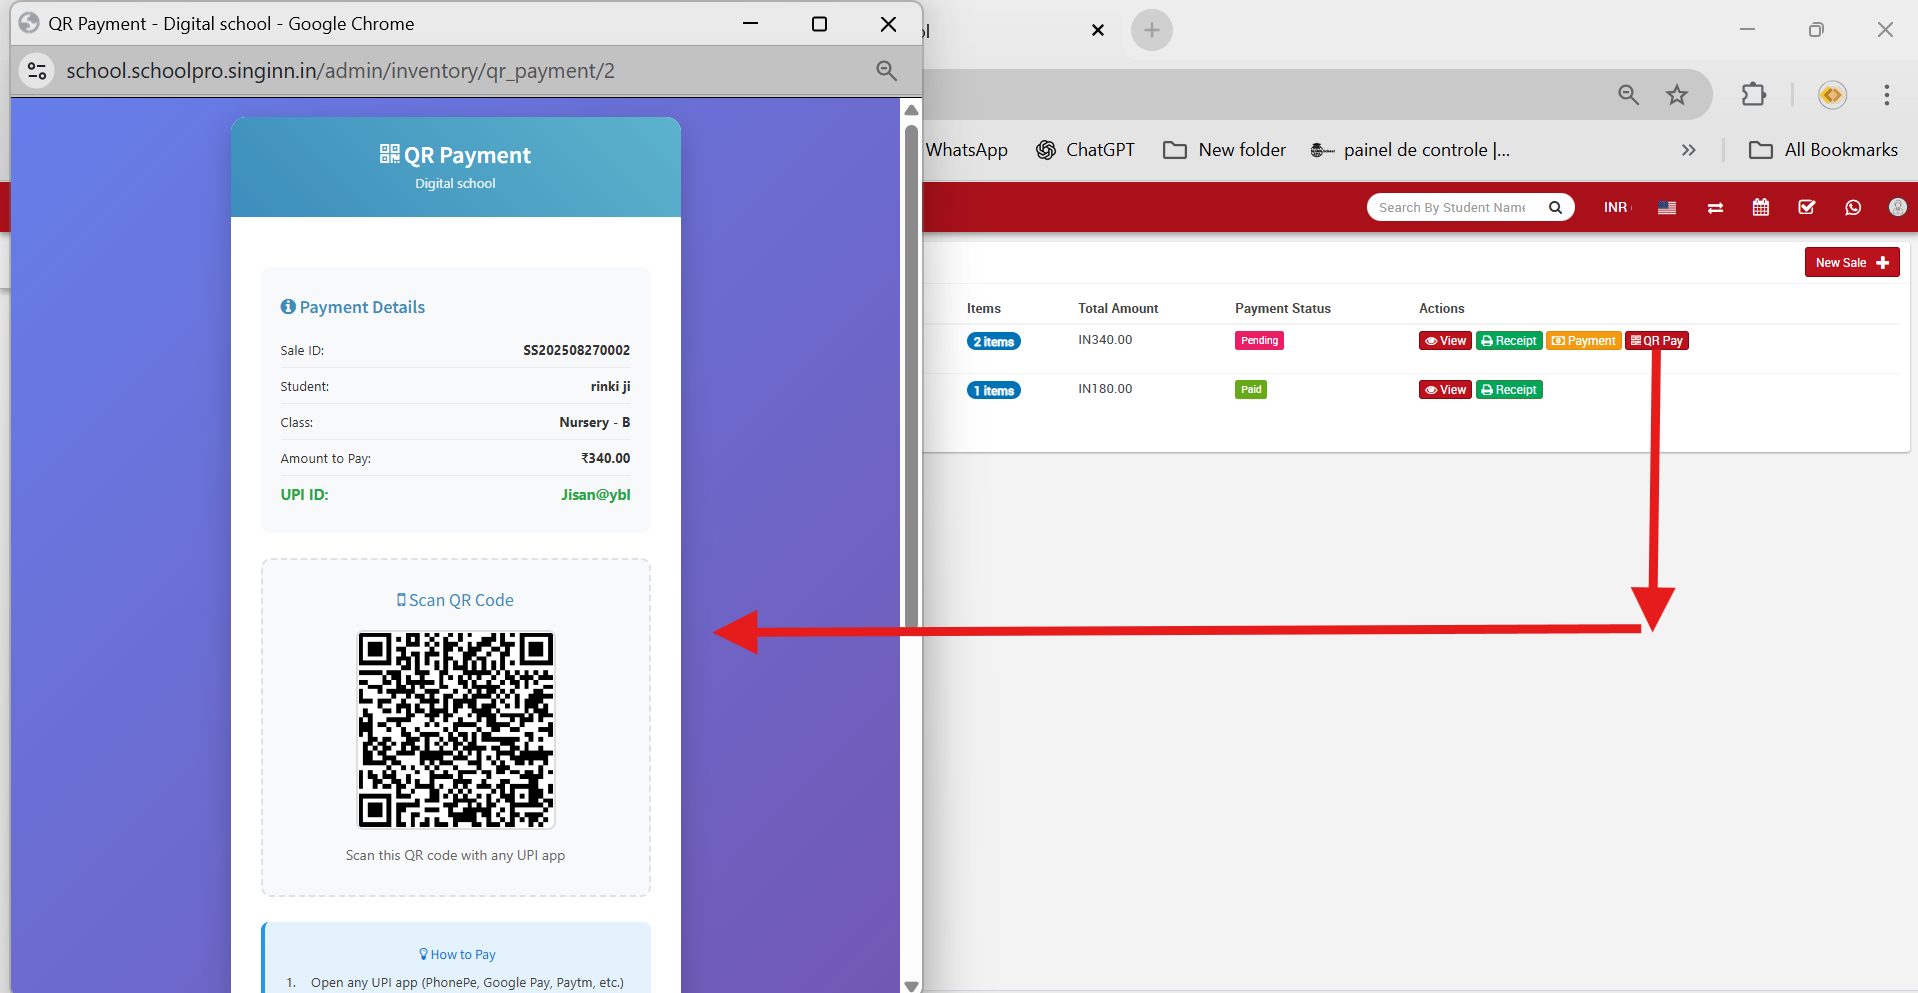The width and height of the screenshot is (1918, 993).
Task: Open the New folder bookmark folder
Action: (1225, 150)
